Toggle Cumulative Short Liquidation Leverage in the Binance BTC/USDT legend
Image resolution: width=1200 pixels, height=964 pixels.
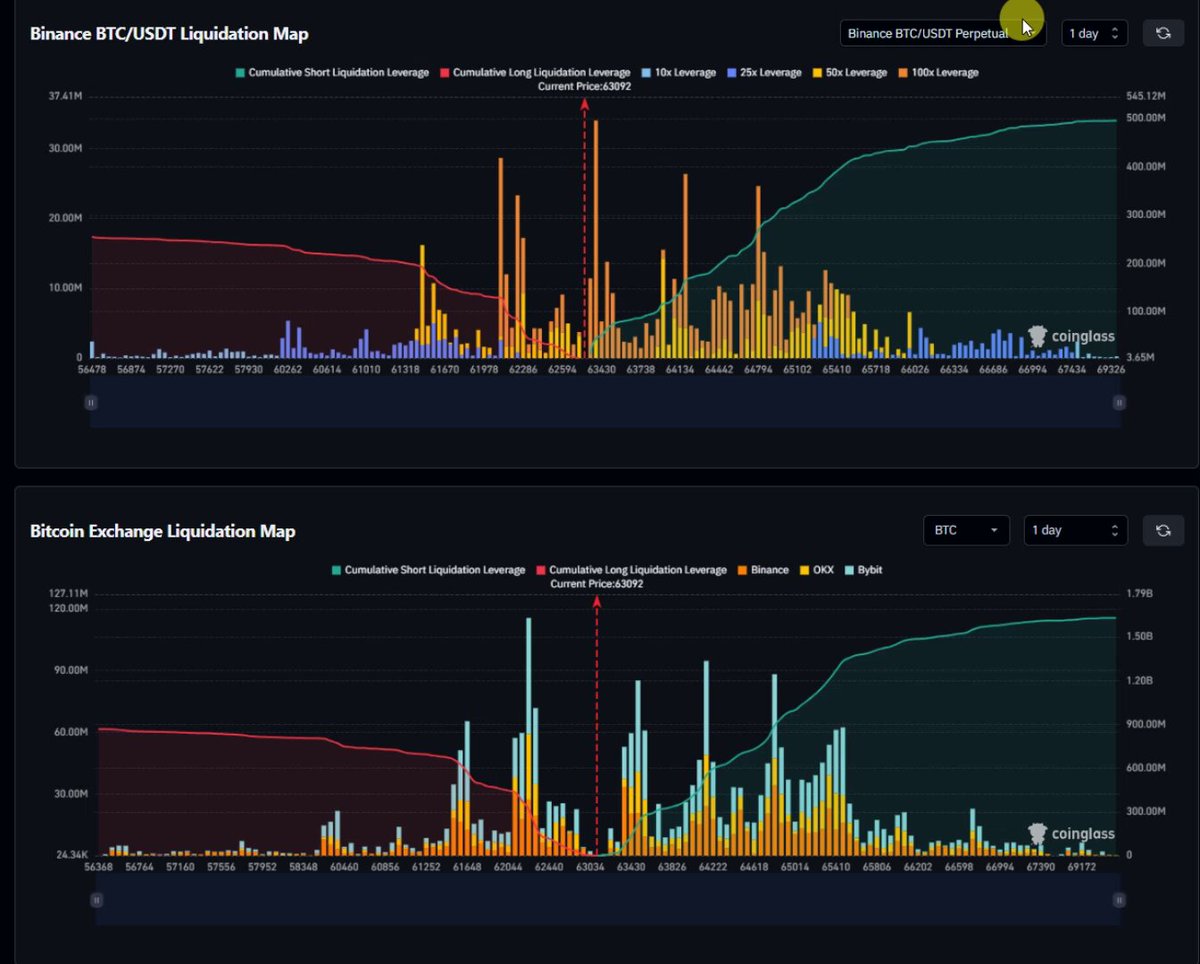(332, 72)
